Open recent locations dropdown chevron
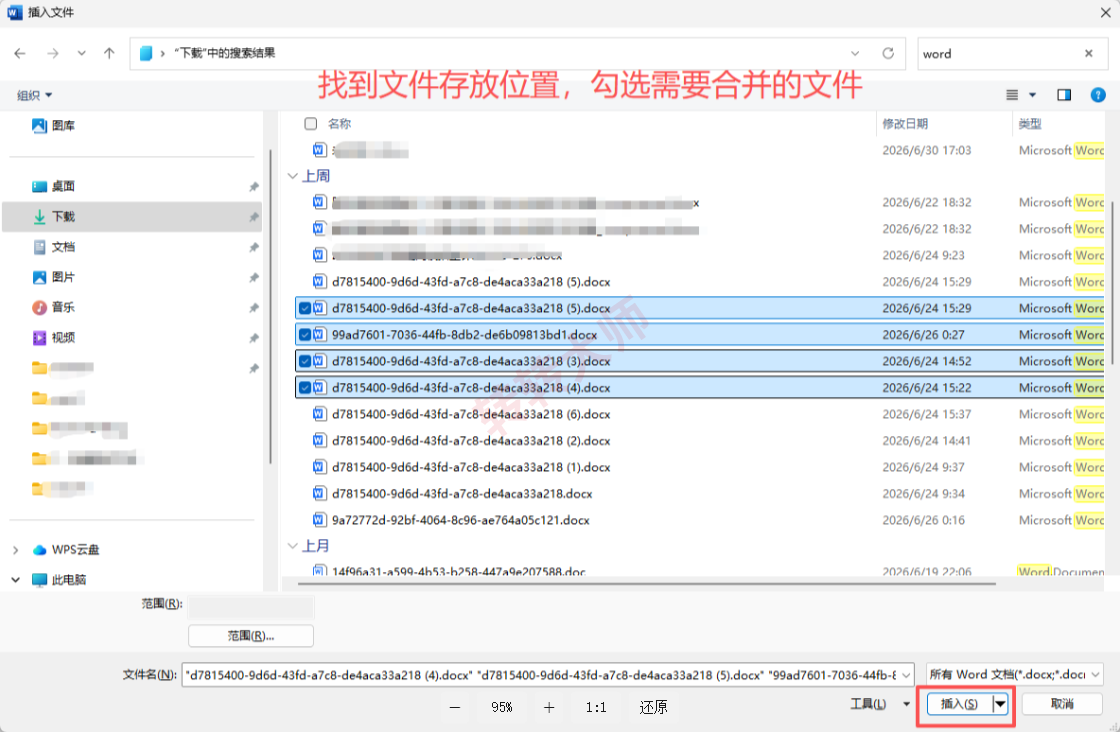Screen dimensions: 1120x732 tap(81, 54)
